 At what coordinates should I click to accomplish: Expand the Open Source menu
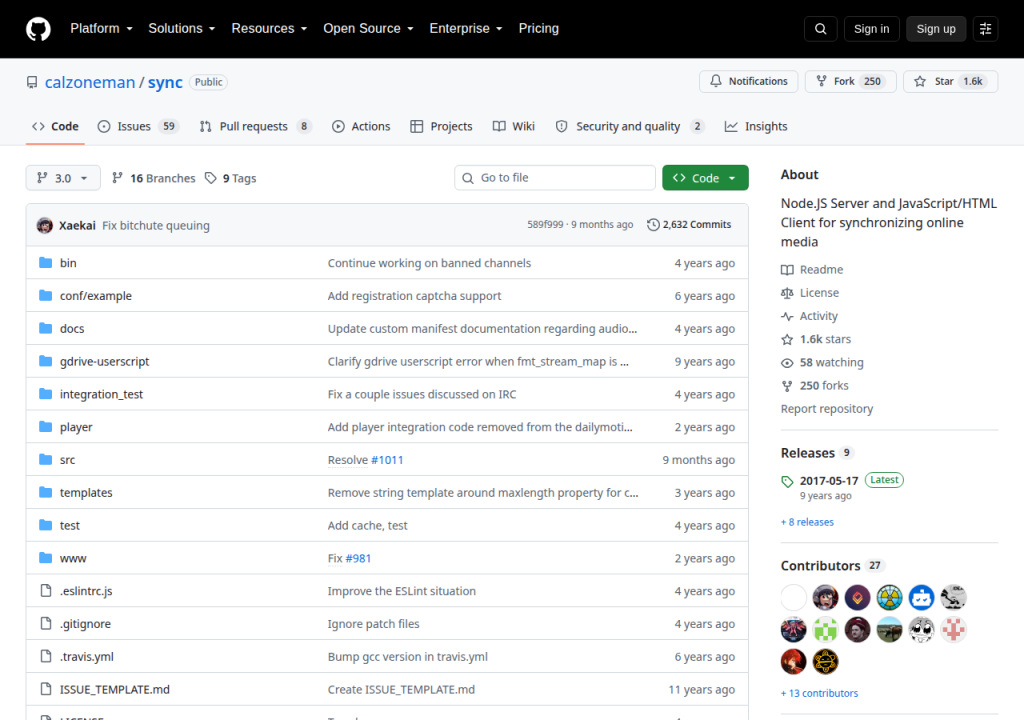(x=368, y=29)
